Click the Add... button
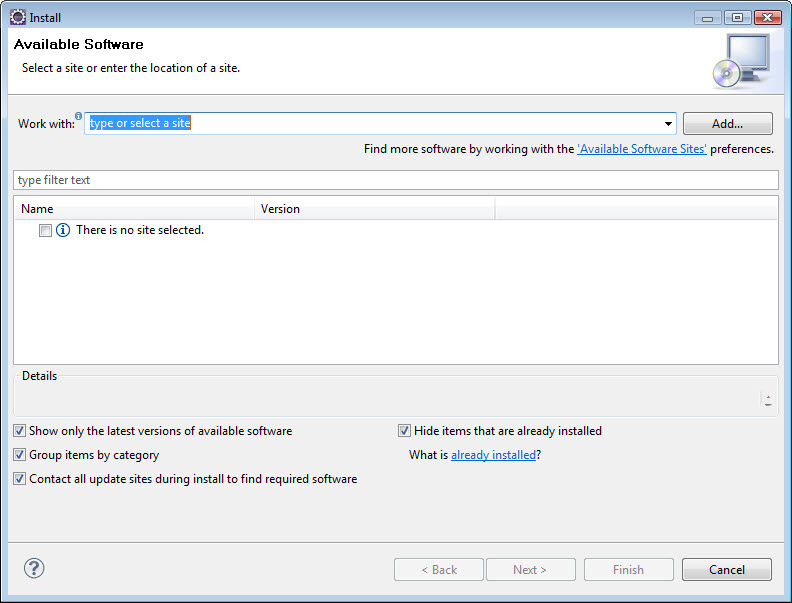792x603 pixels. coord(727,124)
